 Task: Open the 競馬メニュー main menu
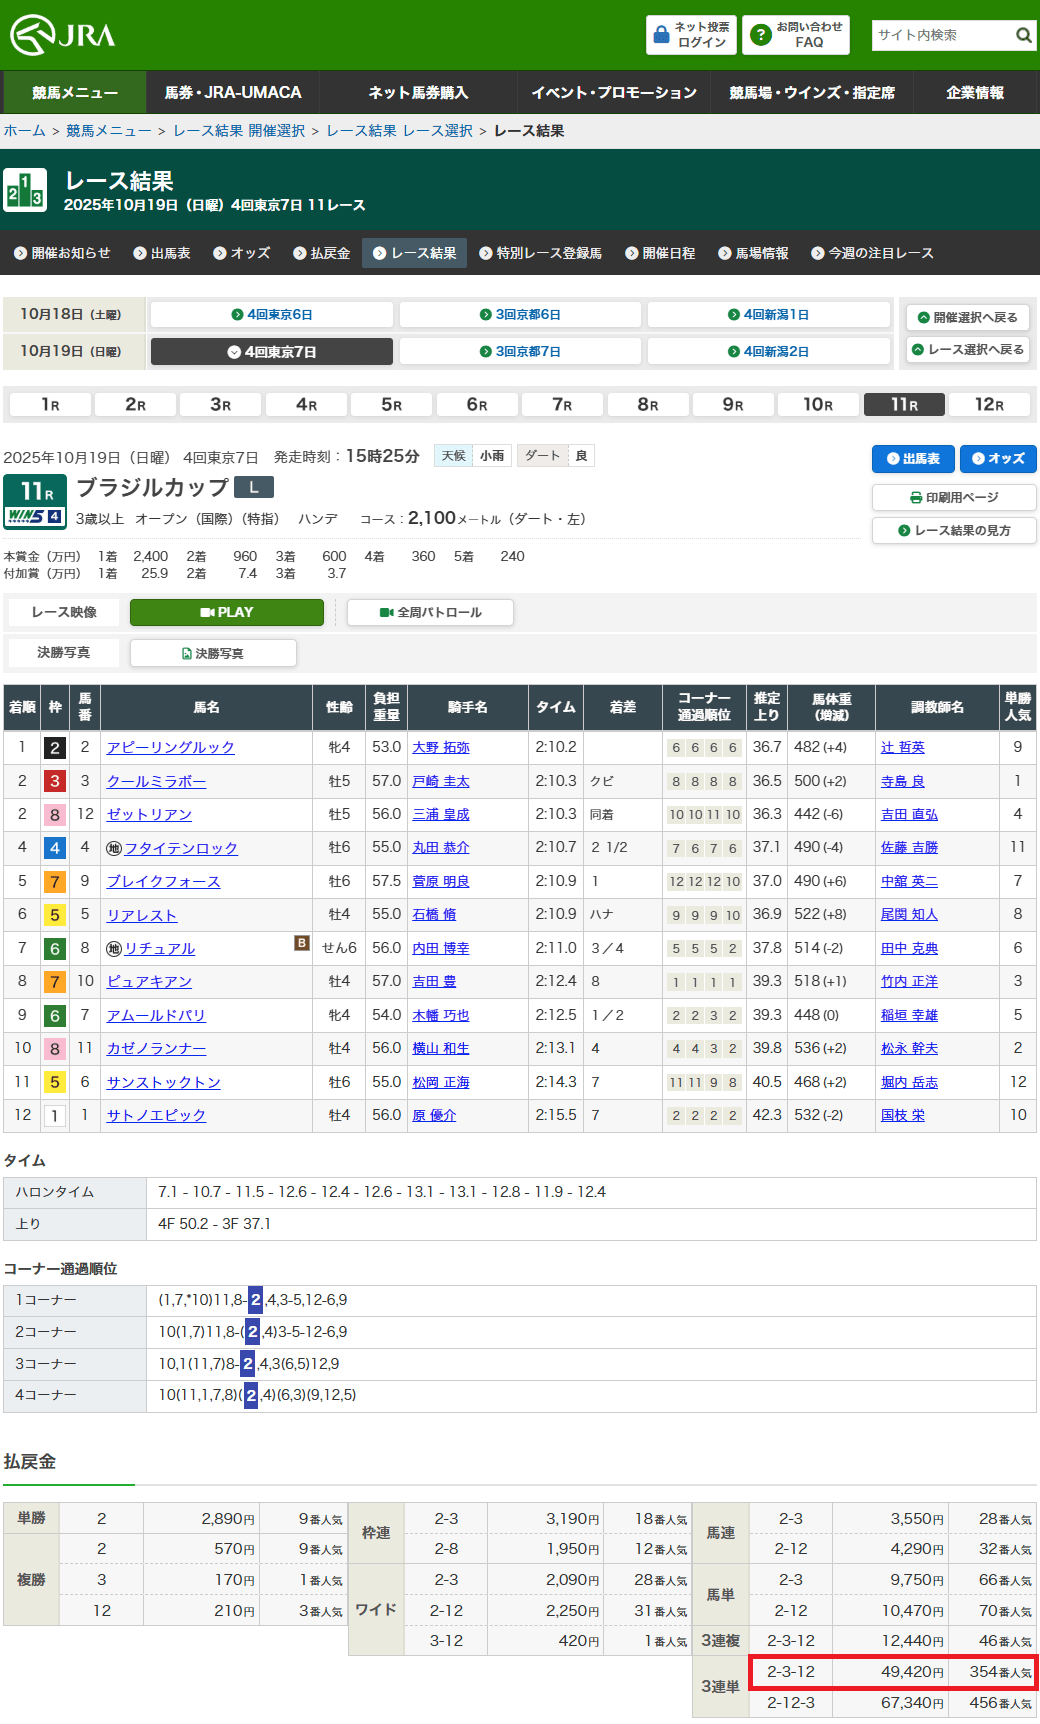coord(75,93)
